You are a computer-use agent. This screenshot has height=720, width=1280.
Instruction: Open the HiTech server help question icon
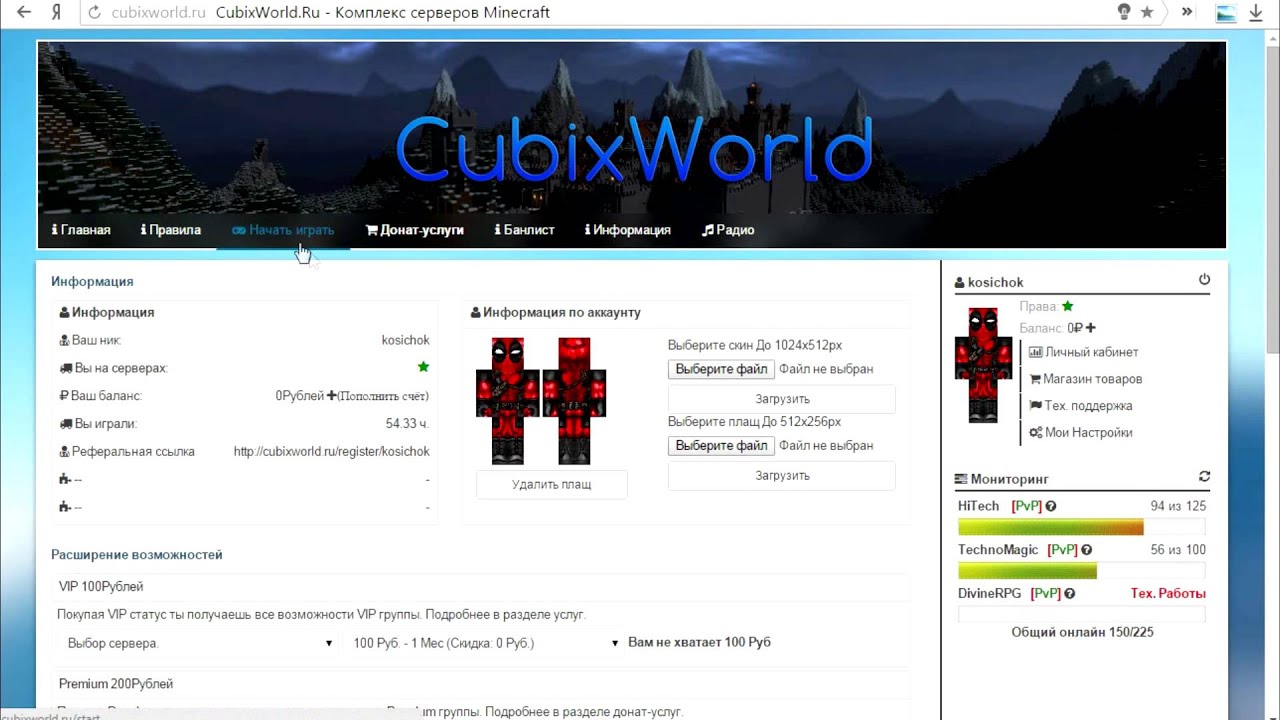(1051, 507)
